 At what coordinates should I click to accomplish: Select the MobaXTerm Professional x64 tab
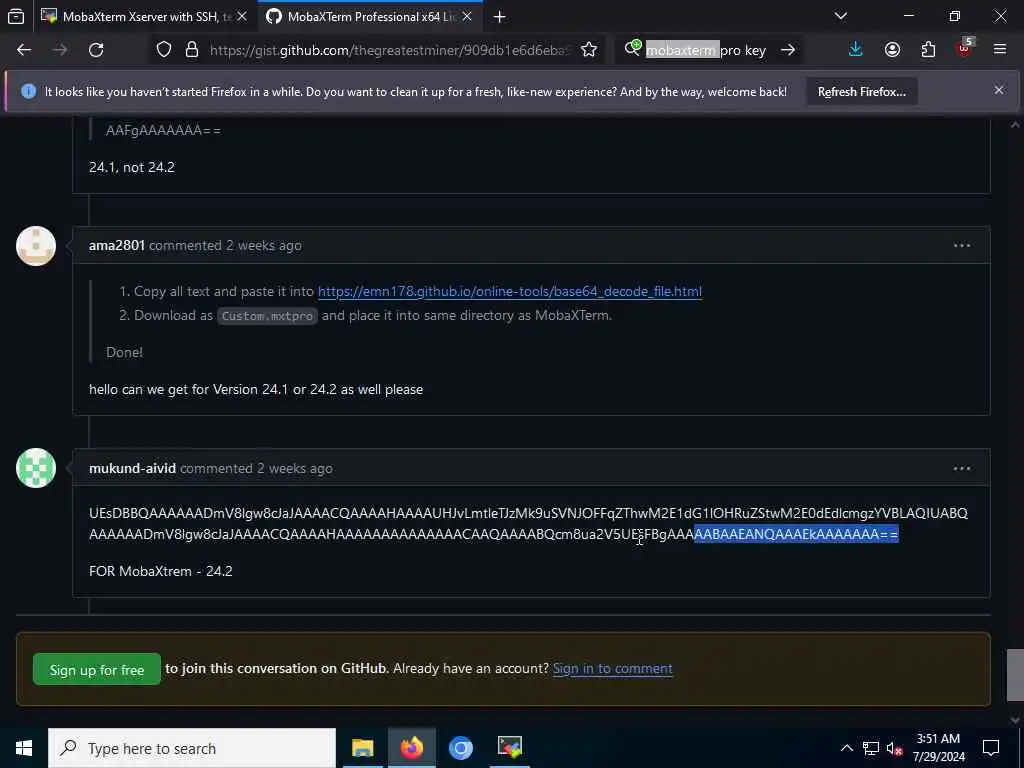click(371, 17)
